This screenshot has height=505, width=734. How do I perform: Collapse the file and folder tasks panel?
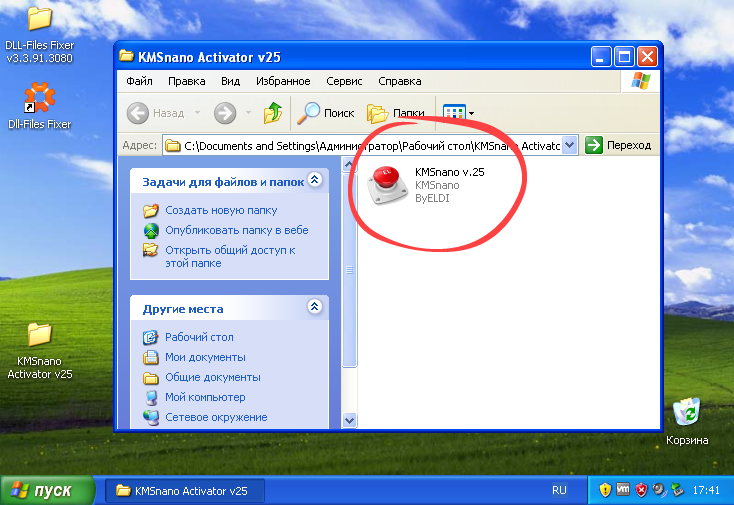coord(315,181)
